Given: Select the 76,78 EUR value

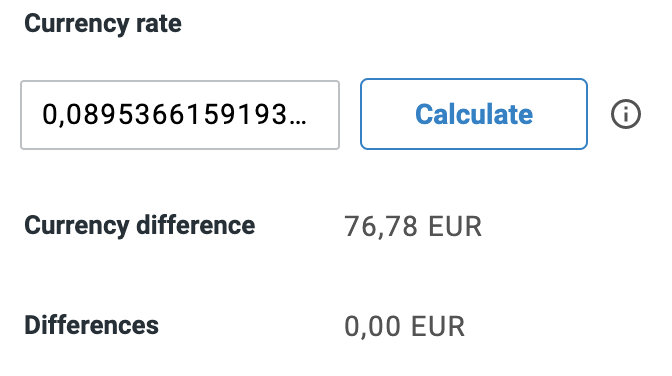Looking at the screenshot, I should tap(413, 226).
